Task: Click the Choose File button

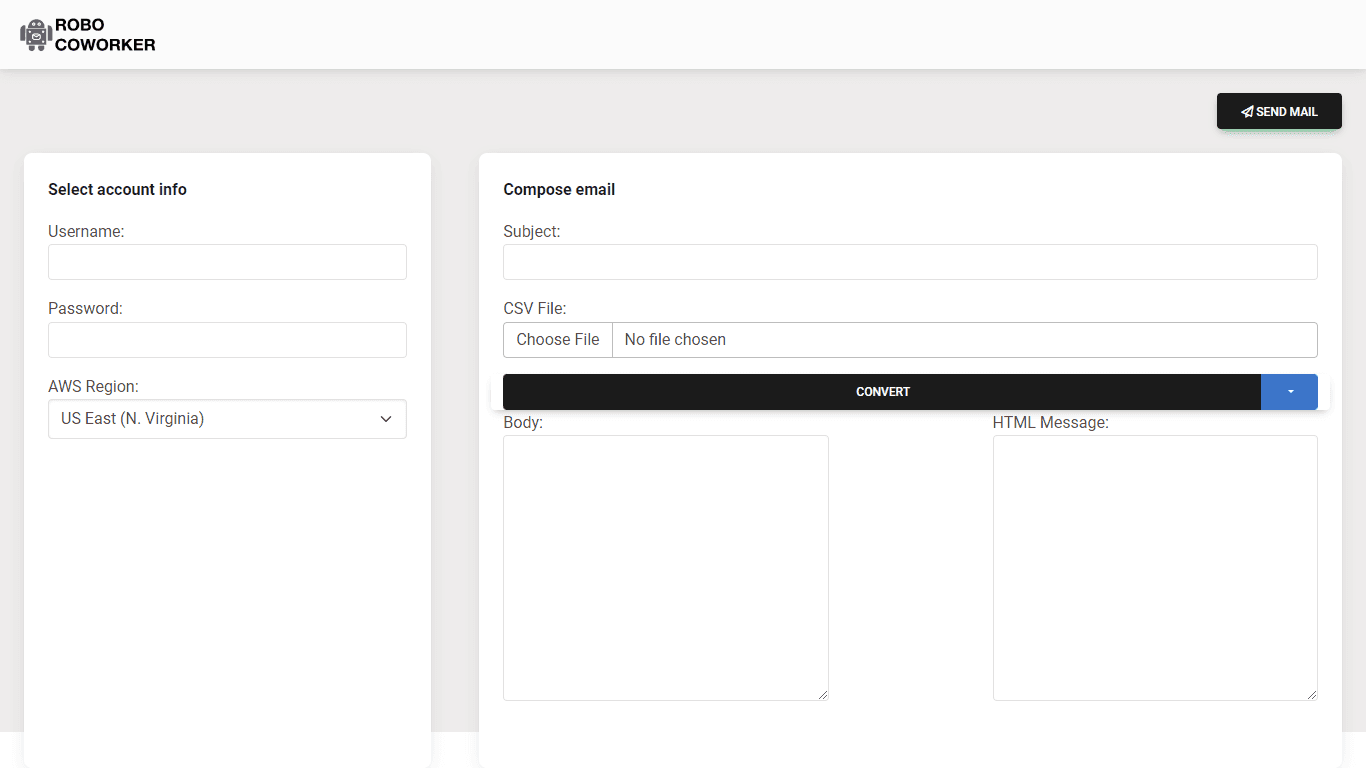Action: click(558, 340)
